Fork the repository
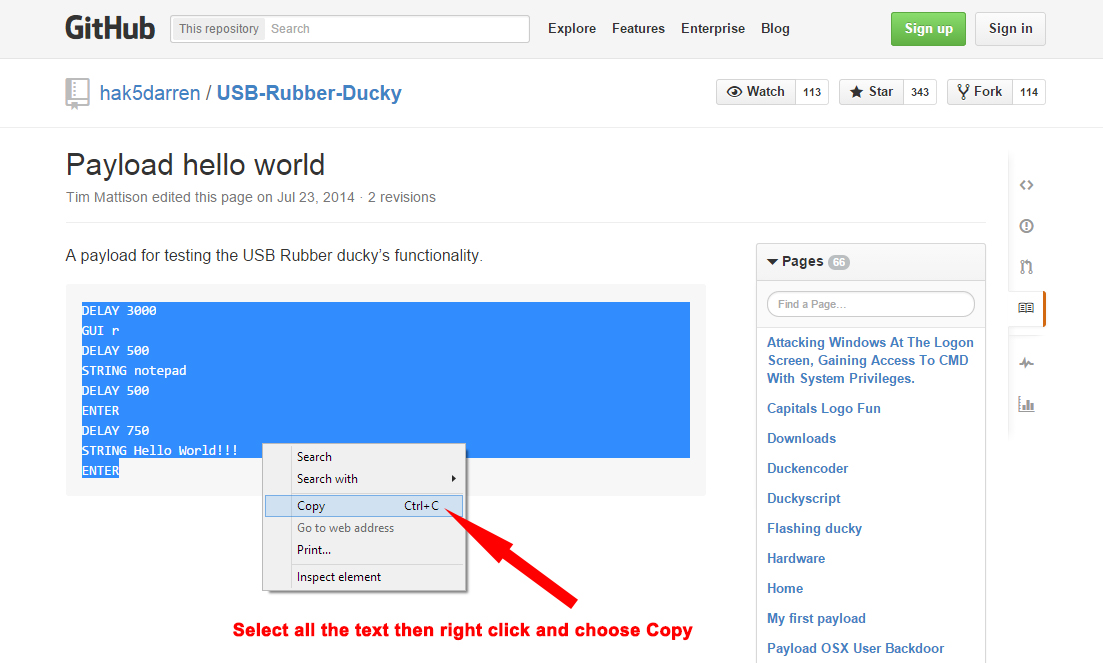This screenshot has width=1103, height=663. click(980, 92)
